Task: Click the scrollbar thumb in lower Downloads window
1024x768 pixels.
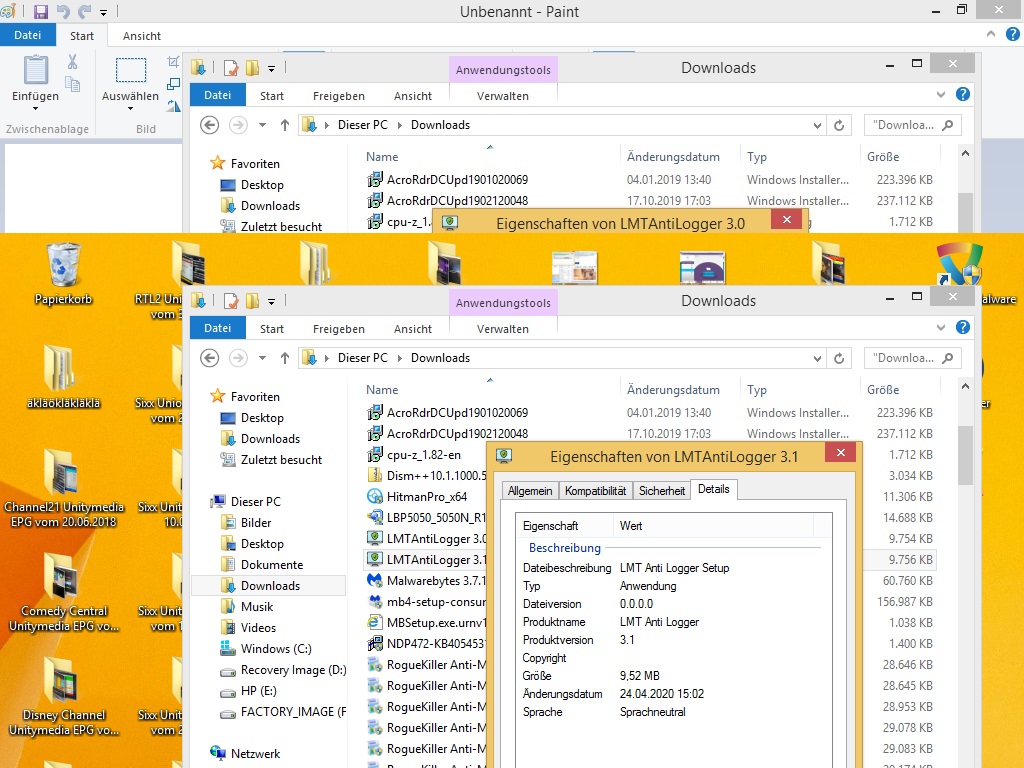Action: tap(965, 455)
